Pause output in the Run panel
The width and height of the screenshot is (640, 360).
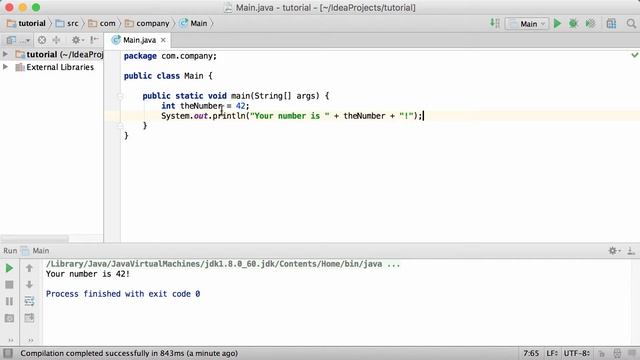click(x=9, y=301)
